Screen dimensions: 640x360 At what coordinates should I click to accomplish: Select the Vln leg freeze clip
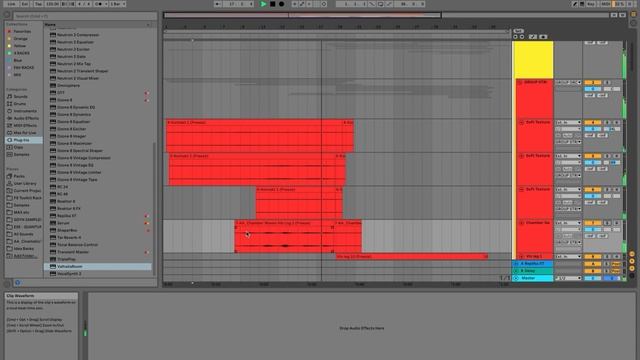412,256
